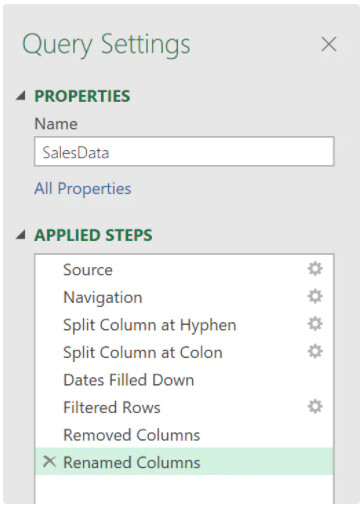The image size is (364, 508).
Task: Edit Split Column at Hyphen settings gear
Action: point(315,324)
